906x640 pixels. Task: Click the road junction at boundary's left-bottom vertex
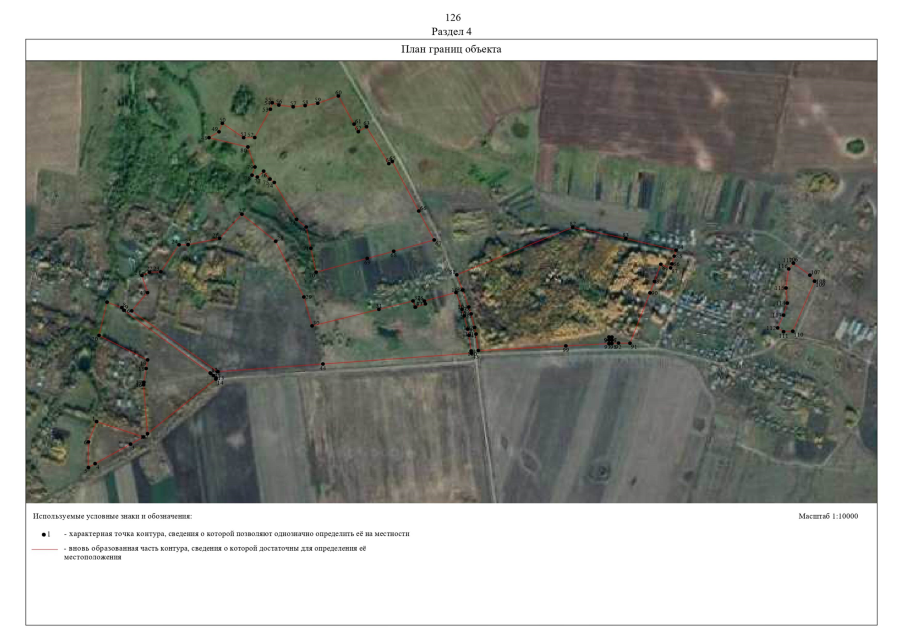click(218, 375)
